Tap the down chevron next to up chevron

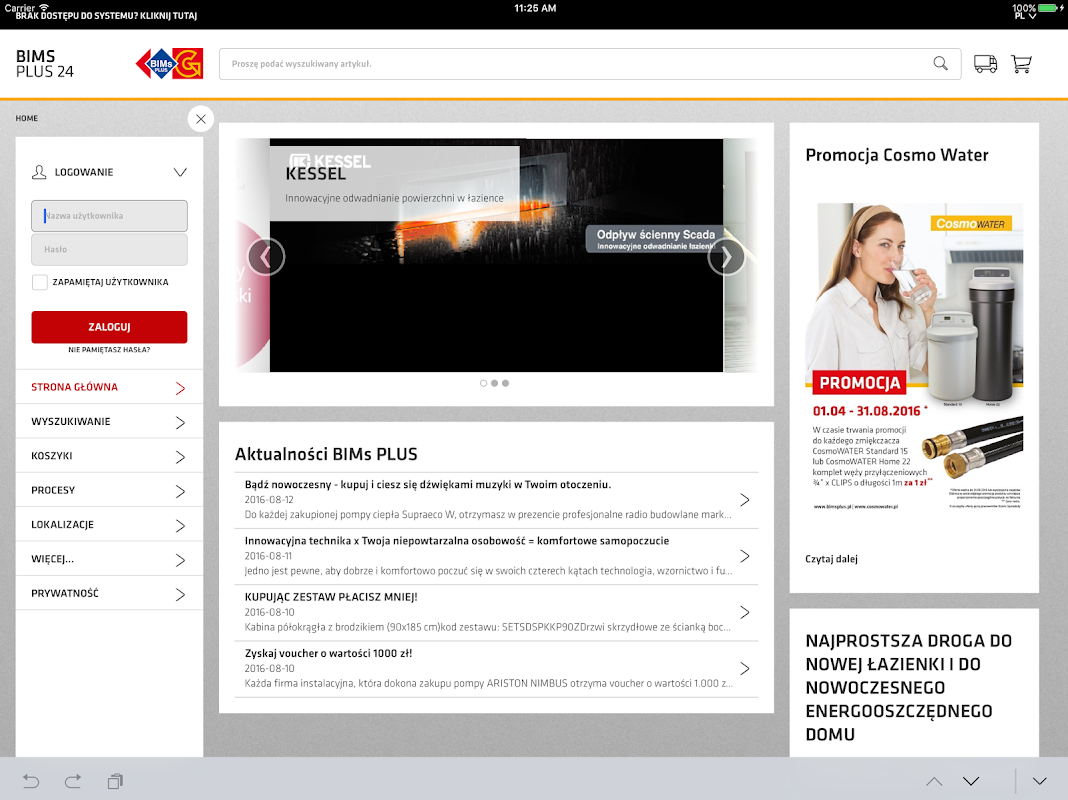(x=971, y=781)
